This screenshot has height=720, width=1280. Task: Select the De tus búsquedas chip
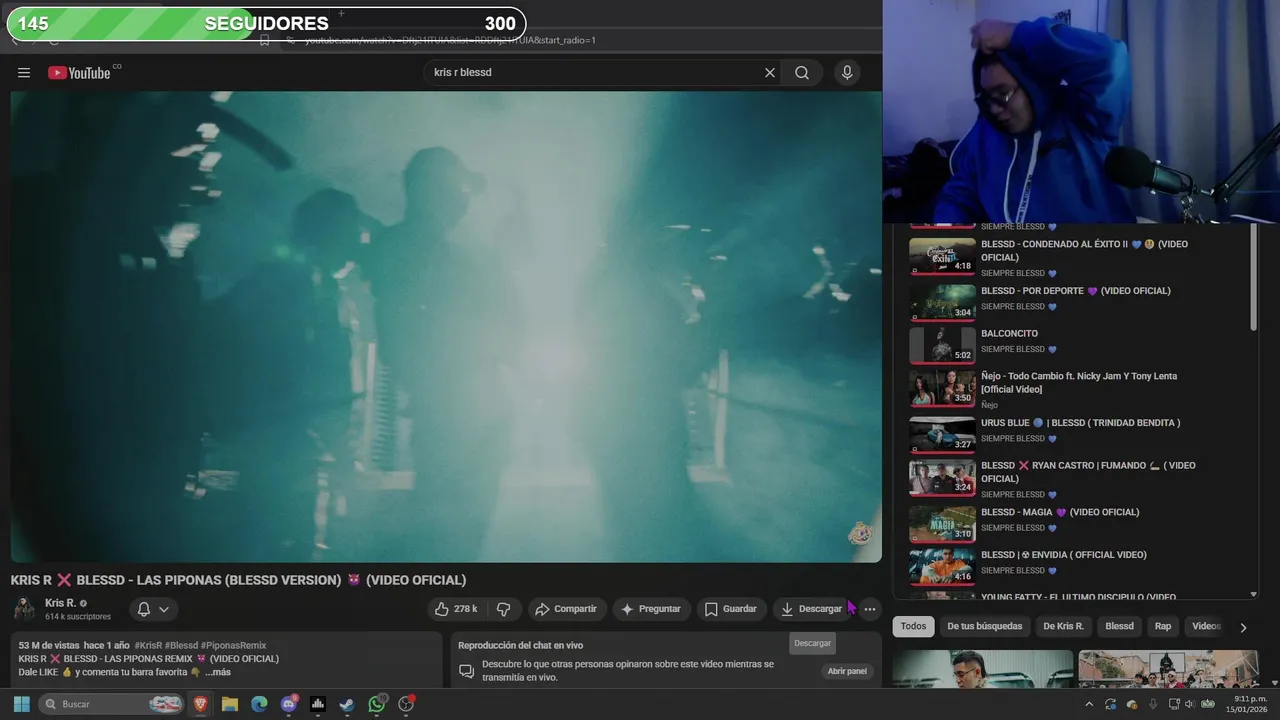[x=985, y=626]
